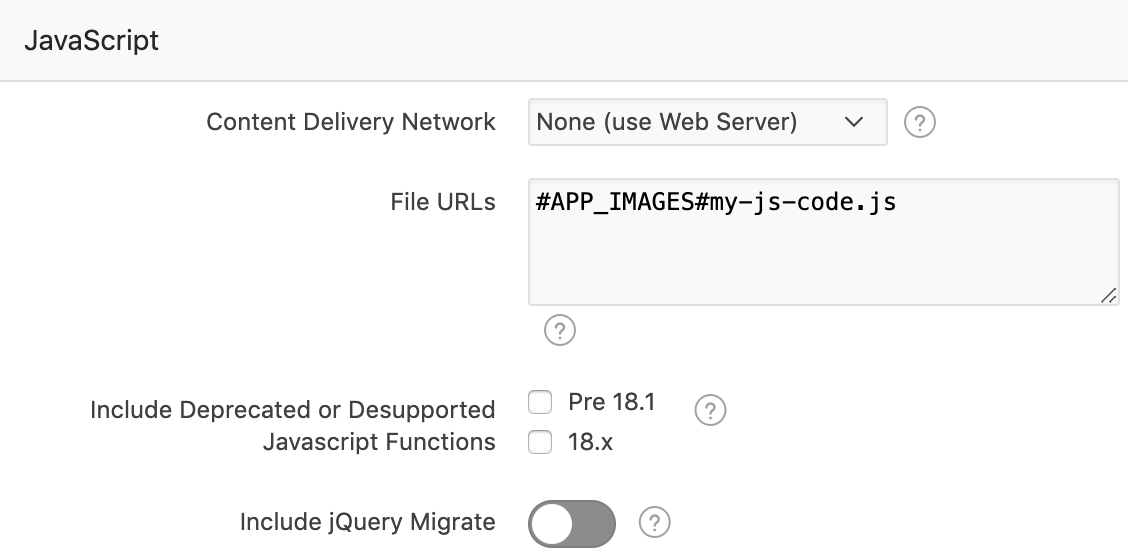Click the #APP_IMAGES#my-js-code.js text
Image resolution: width=1128 pixels, height=558 pixels.
tap(716, 203)
